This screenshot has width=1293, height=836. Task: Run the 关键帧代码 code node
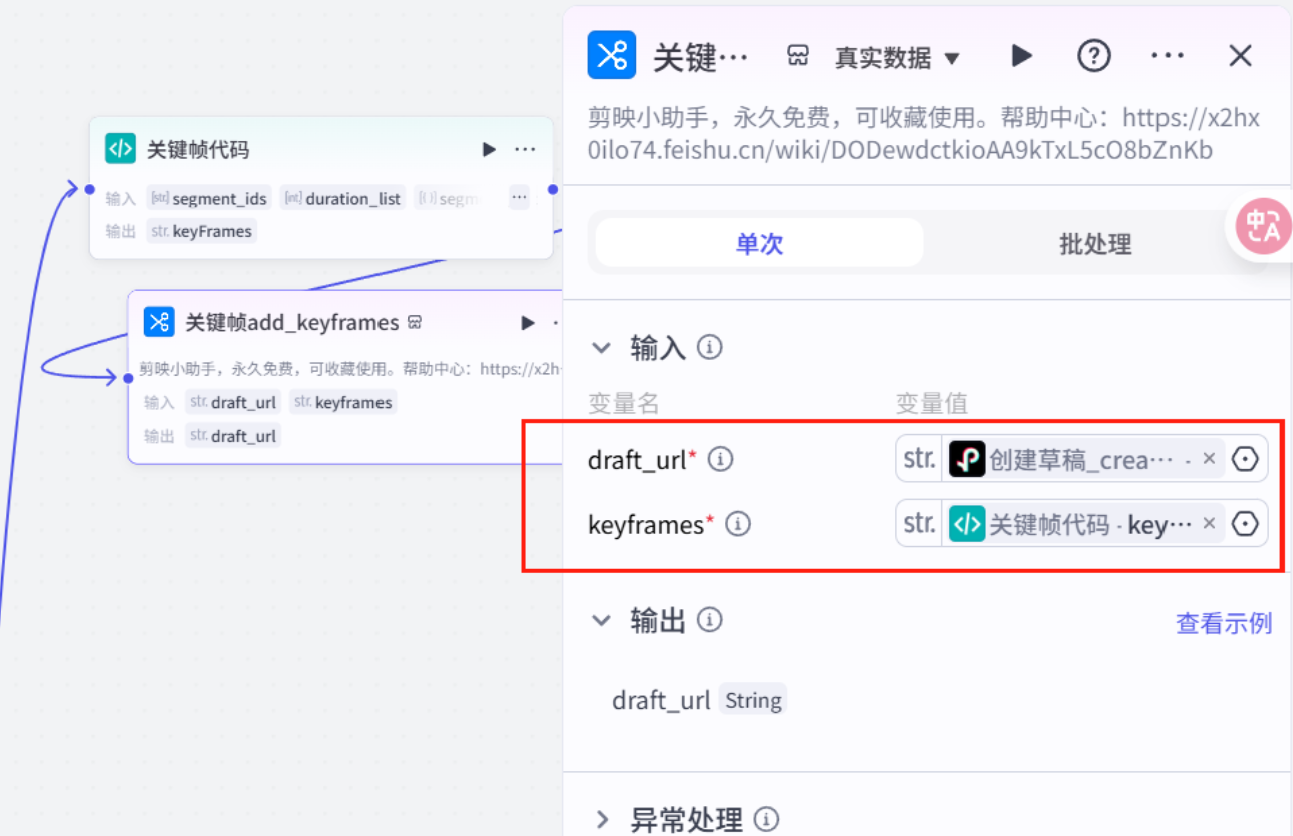coord(489,149)
